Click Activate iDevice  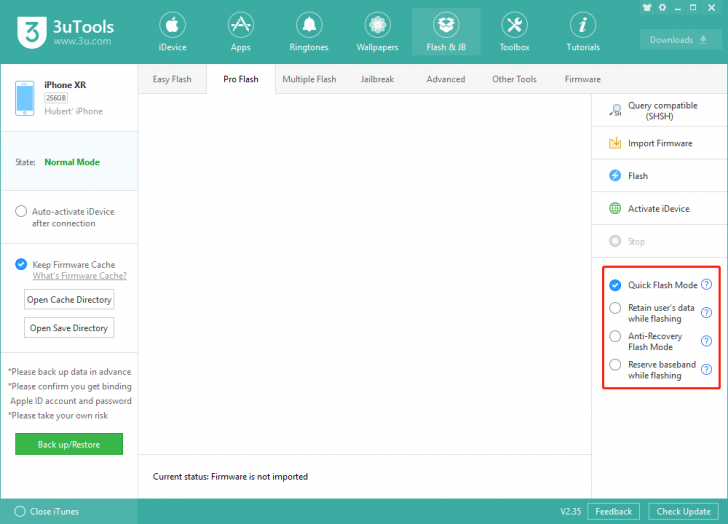659,209
